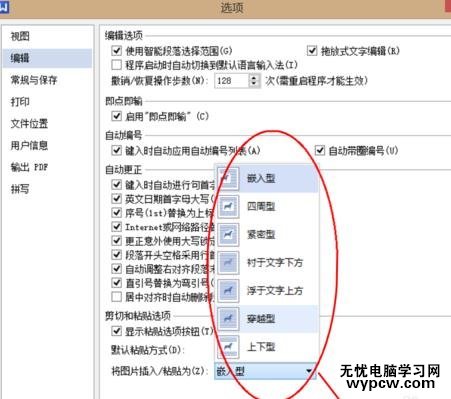Toggle 显示粘贴选项按钮(T) checkbox
Image resolution: width=451 pixels, height=399 pixels.
[x=116, y=331]
